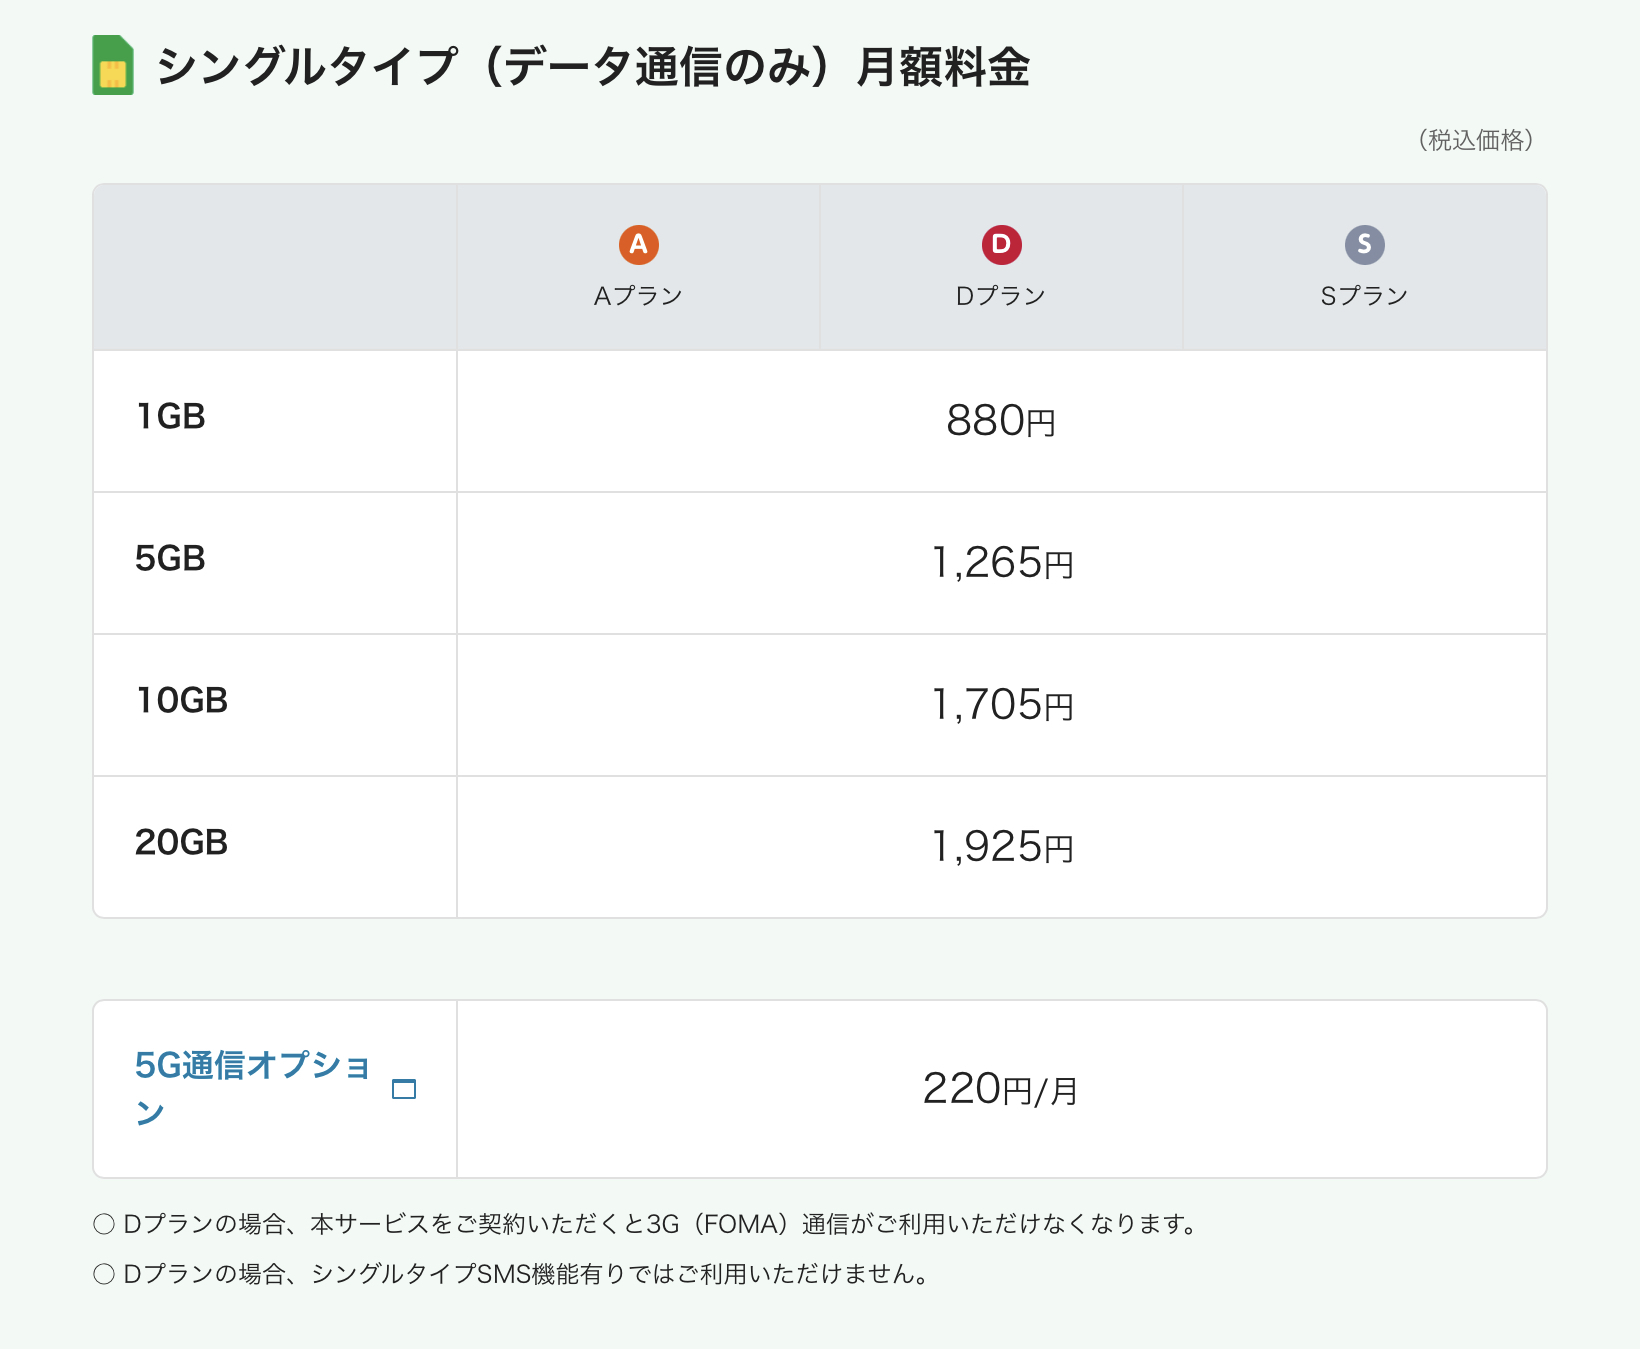Click the 10GB row label
The image size is (1640, 1349).
click(182, 701)
